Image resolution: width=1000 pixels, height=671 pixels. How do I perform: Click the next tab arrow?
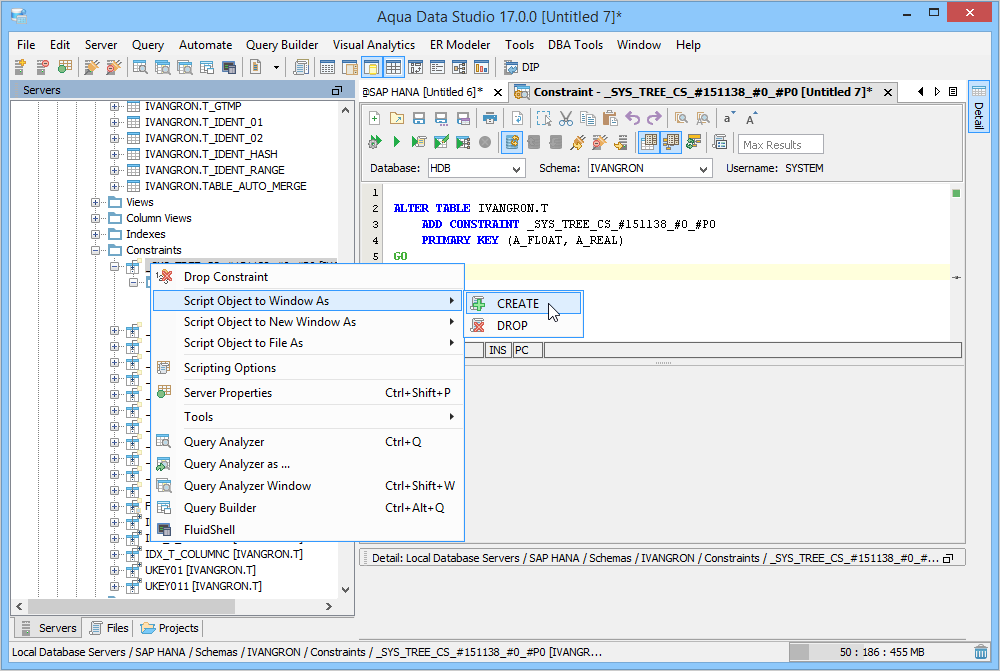(937, 92)
